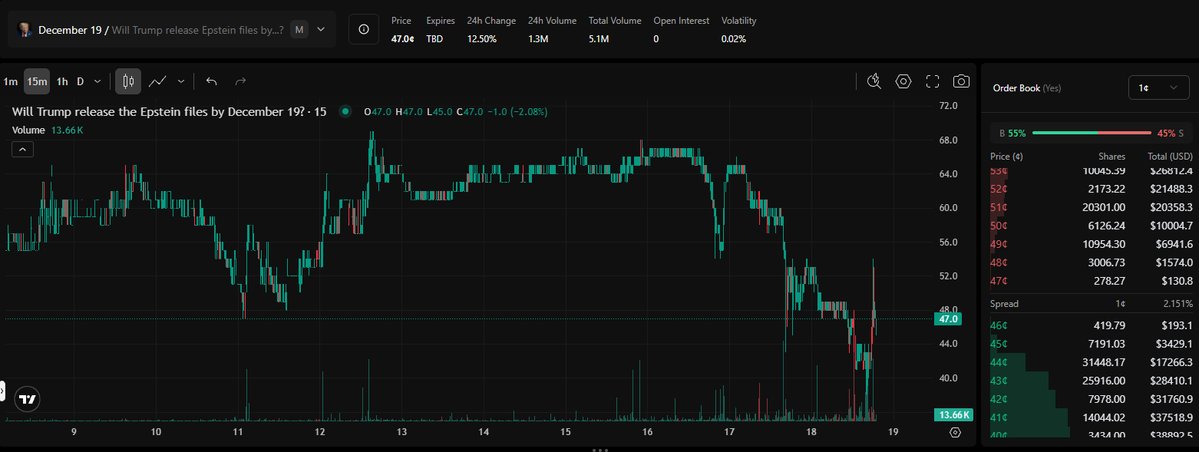Click the Open Interest 0 value
Screen dimensions: 1199x452
[x=656, y=38]
